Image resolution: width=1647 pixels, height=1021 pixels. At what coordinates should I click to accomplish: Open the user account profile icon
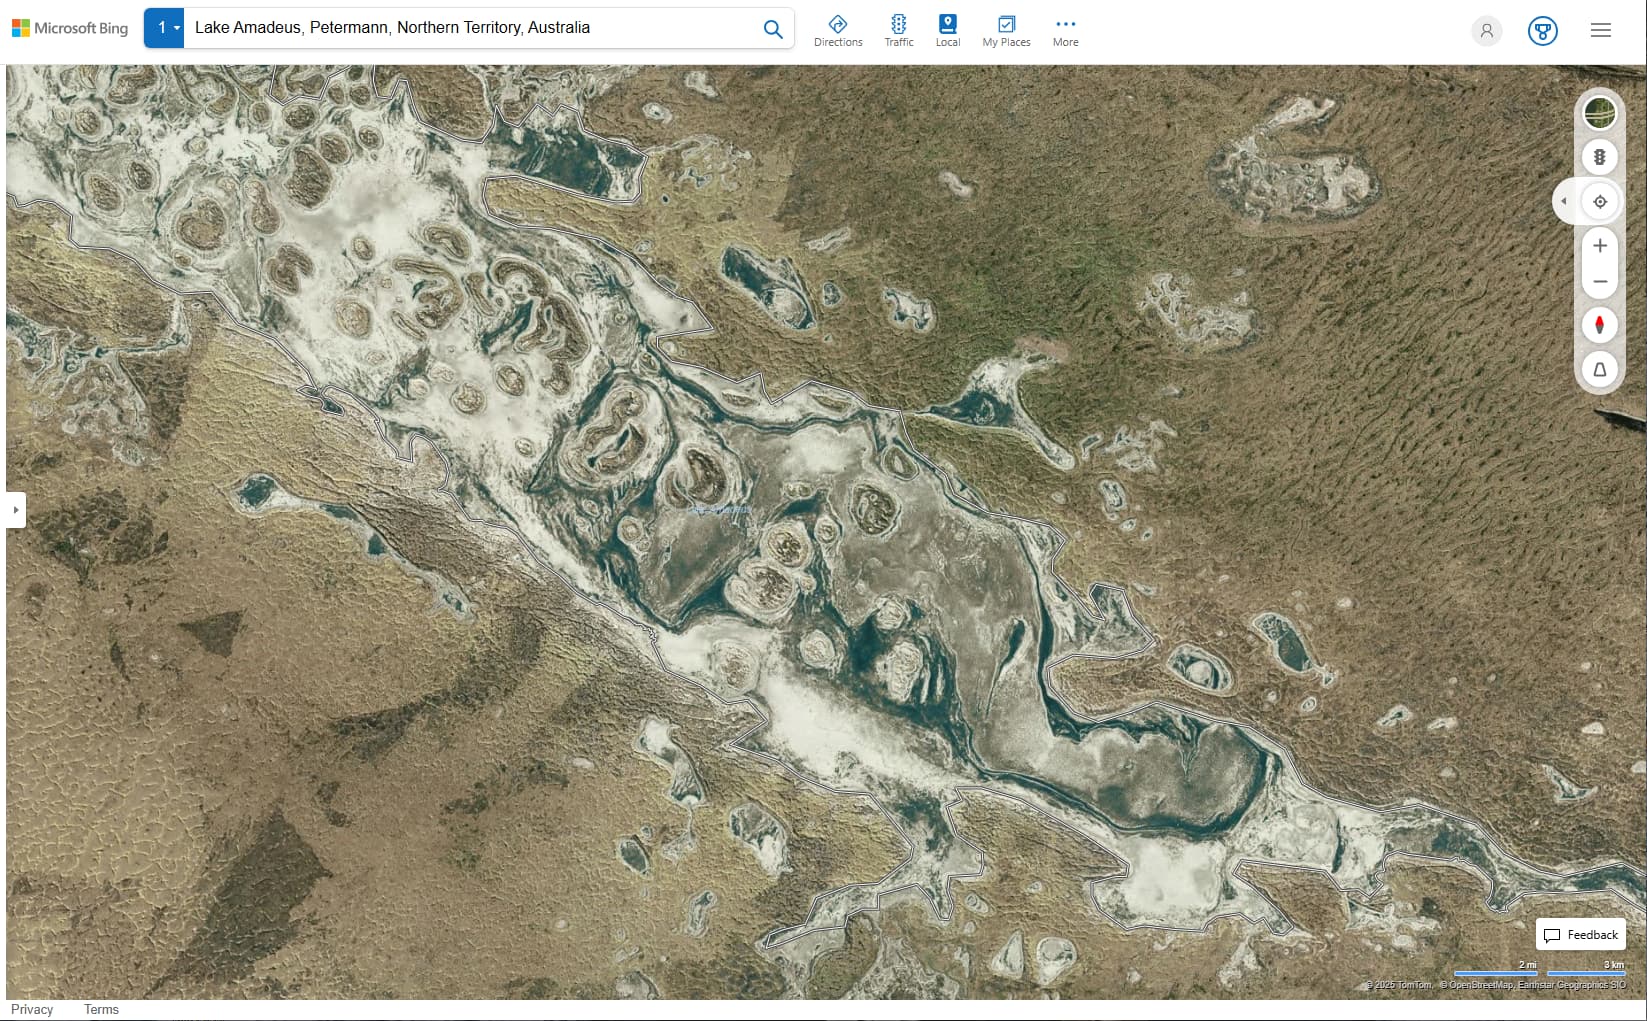[x=1486, y=31]
